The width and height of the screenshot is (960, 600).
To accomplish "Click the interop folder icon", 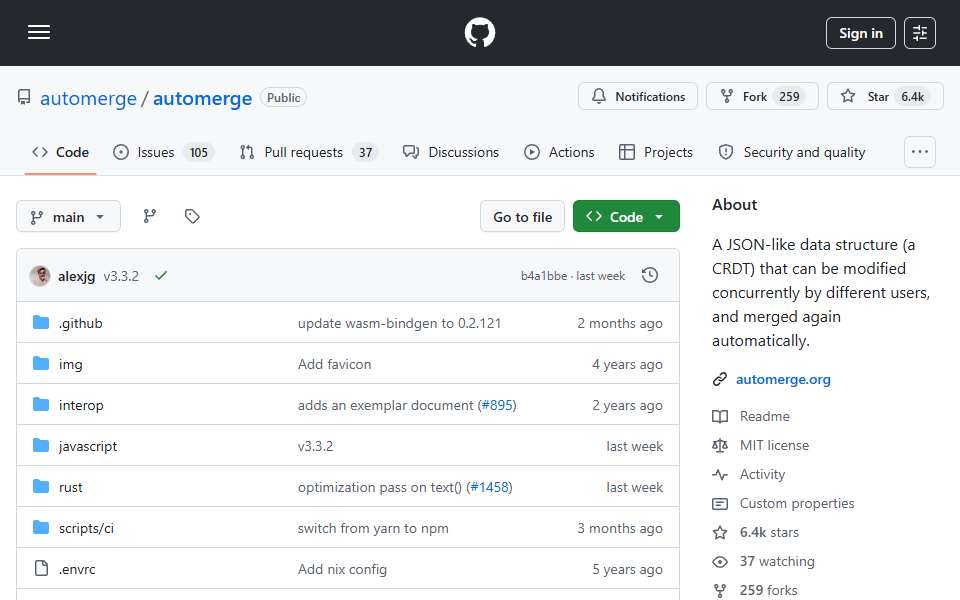I will [41, 404].
